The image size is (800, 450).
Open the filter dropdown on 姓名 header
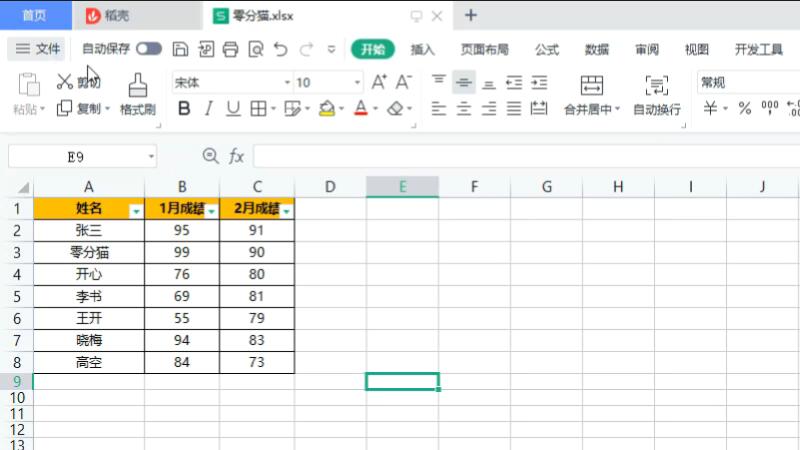136,211
